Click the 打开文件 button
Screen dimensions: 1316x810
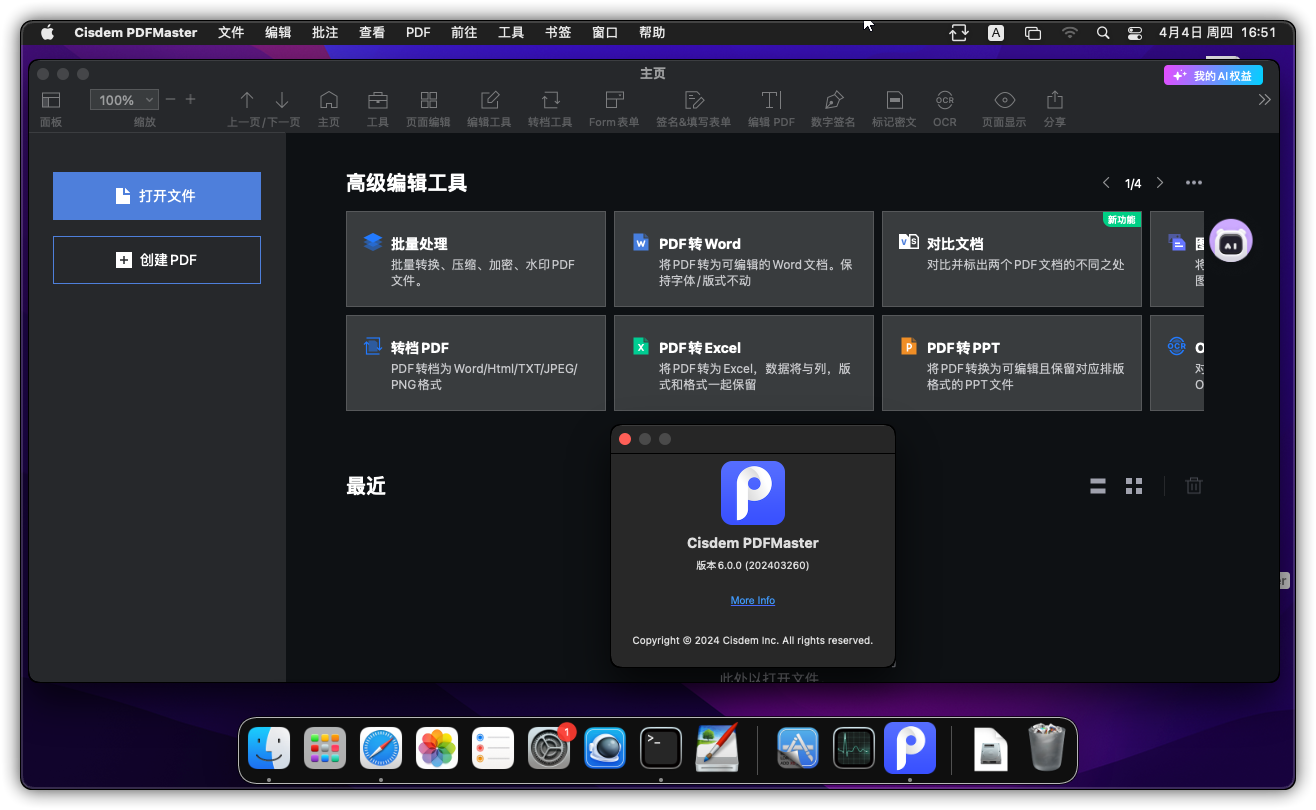pyautogui.click(x=157, y=196)
